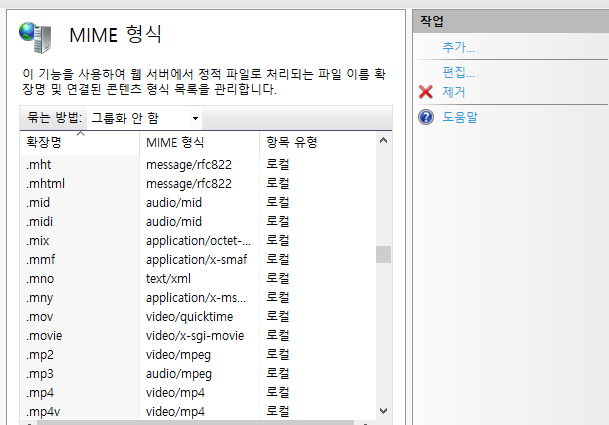Image resolution: width=609 pixels, height=425 pixels.
Task: Click the application/x-smaf MIME type cell
Action: pyautogui.click(x=197, y=260)
